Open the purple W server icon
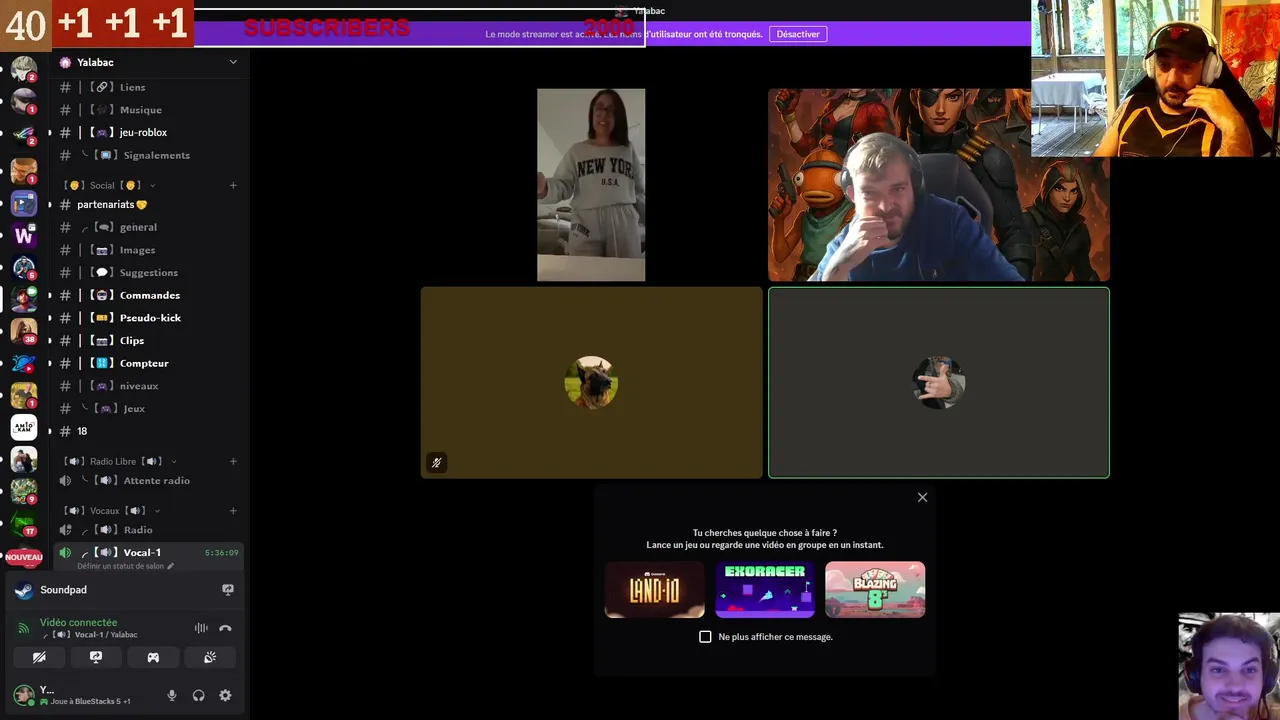1280x720 pixels. tap(24, 236)
